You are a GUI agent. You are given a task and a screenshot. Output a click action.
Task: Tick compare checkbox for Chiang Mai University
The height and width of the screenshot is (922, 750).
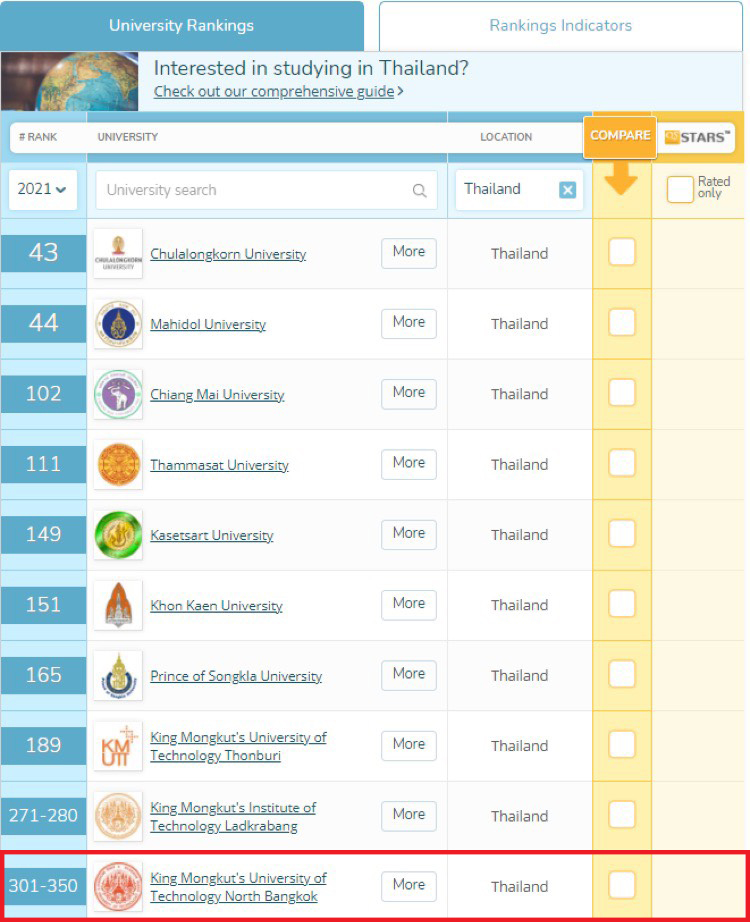click(x=622, y=393)
